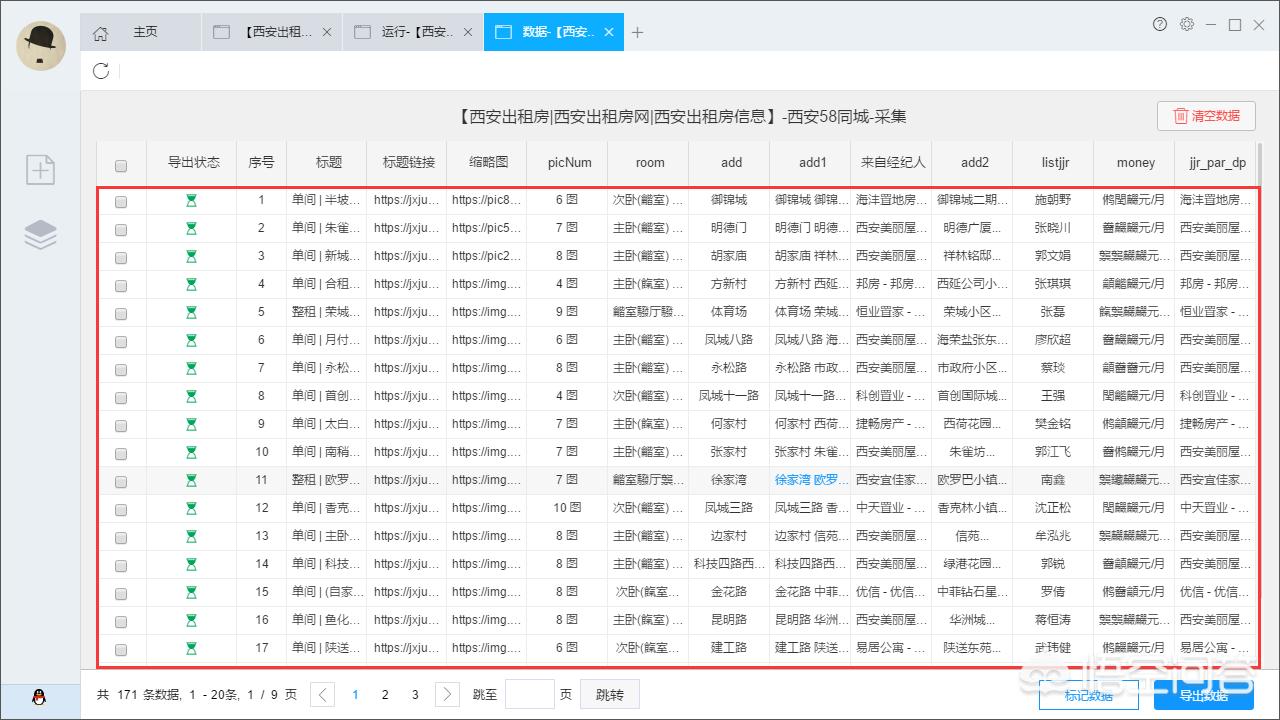
Task: Switch to the 运行-【西安 tab
Action: coord(416,32)
